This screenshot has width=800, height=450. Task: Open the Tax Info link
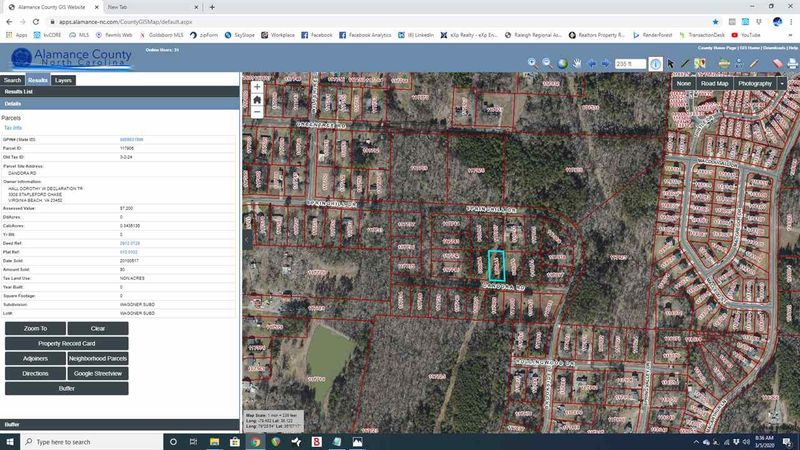click(13, 128)
